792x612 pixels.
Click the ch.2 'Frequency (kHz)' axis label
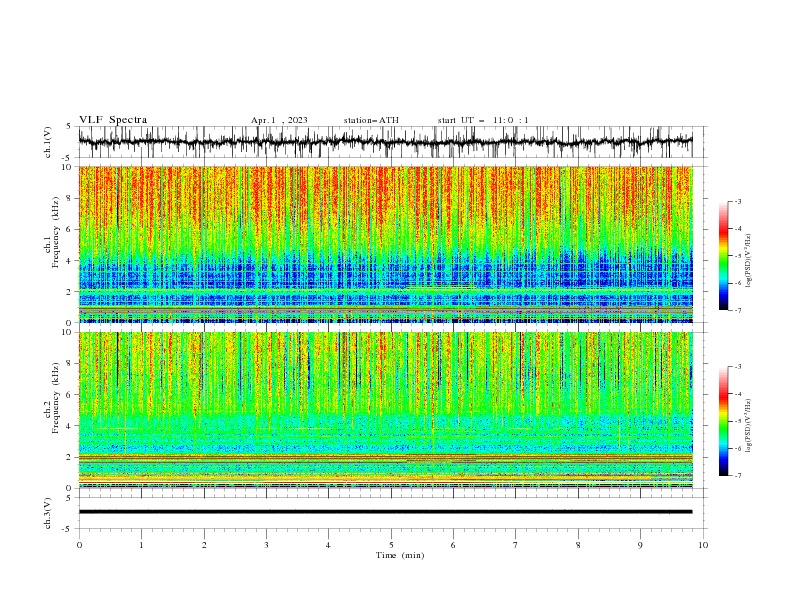point(56,398)
